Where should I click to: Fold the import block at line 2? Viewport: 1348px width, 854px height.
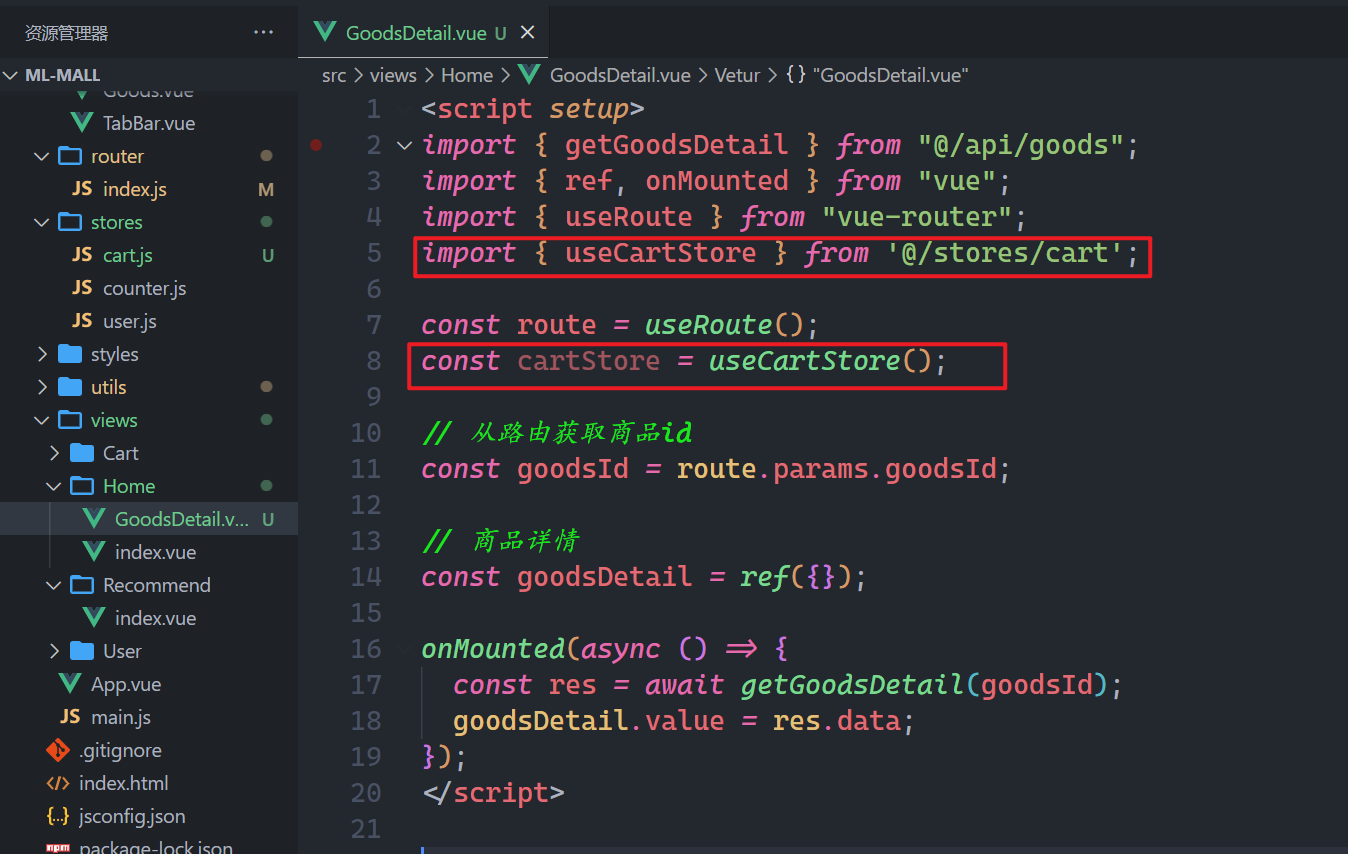[404, 145]
